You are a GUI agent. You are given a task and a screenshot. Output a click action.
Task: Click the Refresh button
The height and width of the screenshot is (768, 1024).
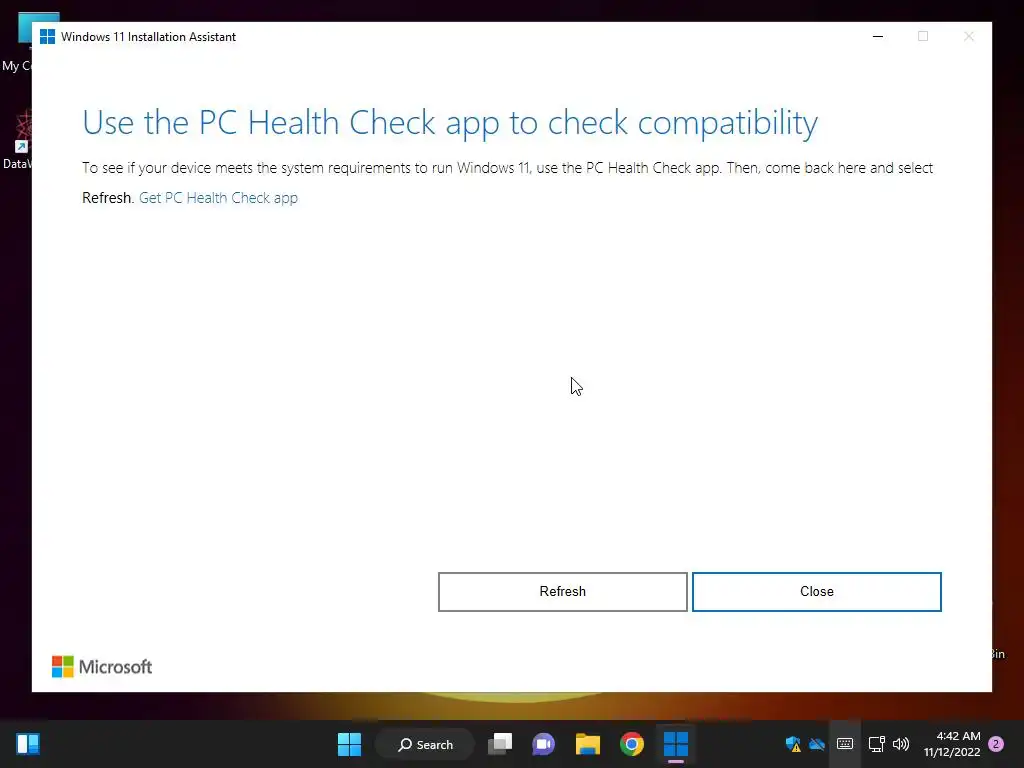coord(562,592)
